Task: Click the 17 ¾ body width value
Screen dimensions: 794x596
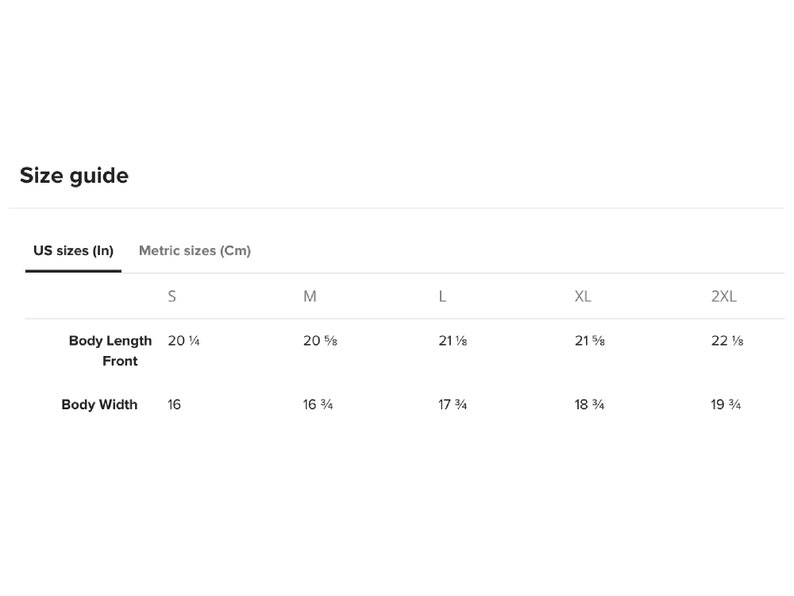Action: tap(453, 405)
